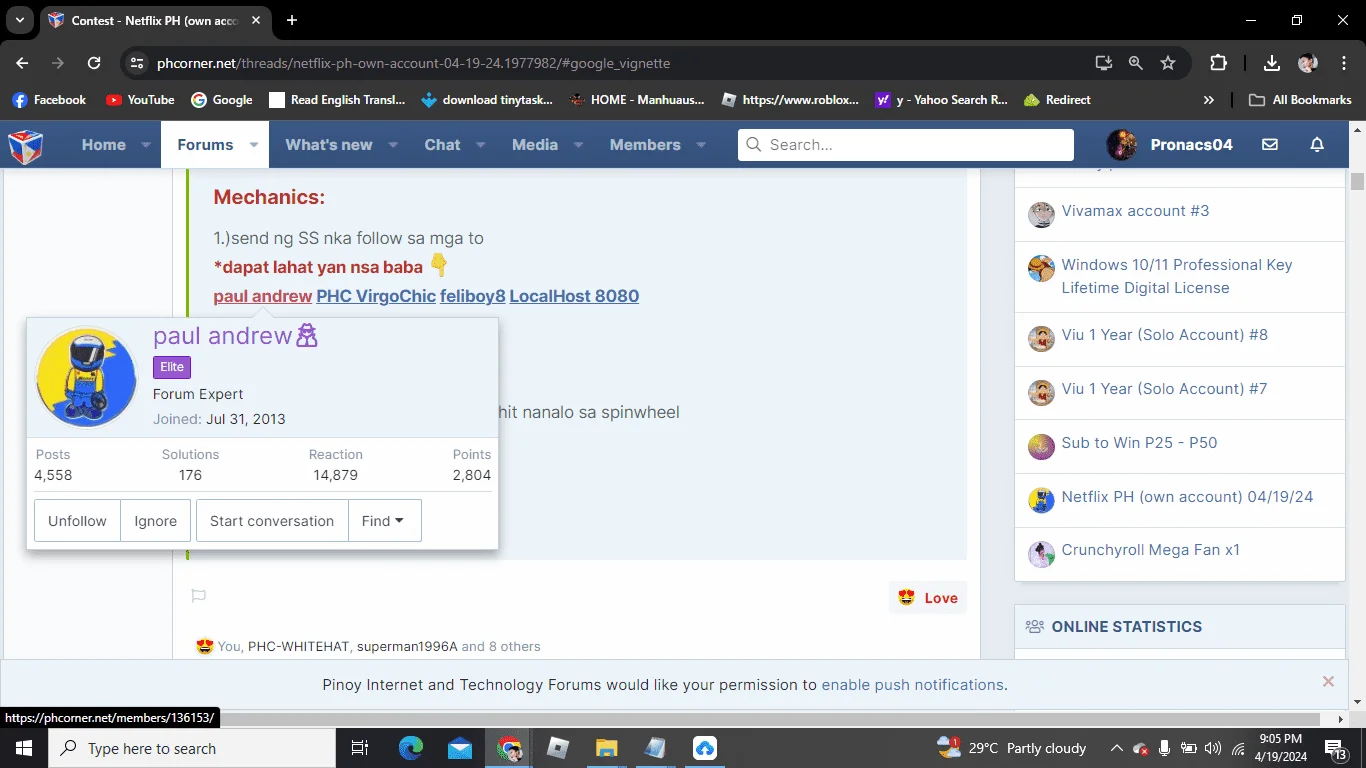Open the Find dropdown
Screen dimensions: 1366x768
(x=384, y=521)
